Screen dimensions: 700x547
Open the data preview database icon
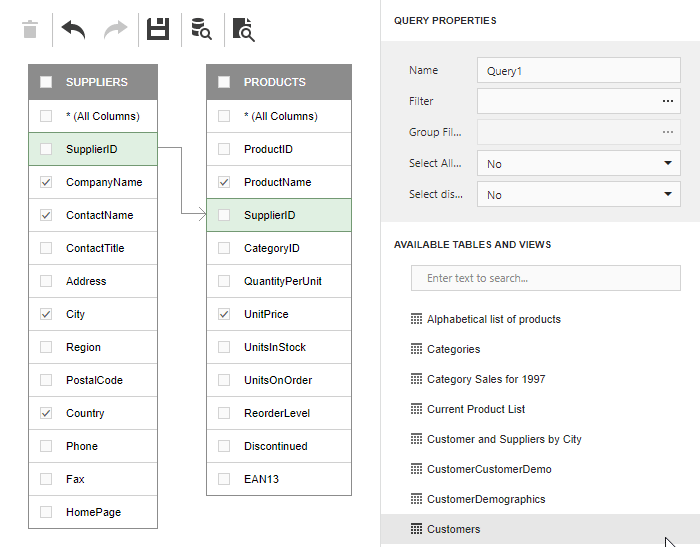tap(201, 29)
